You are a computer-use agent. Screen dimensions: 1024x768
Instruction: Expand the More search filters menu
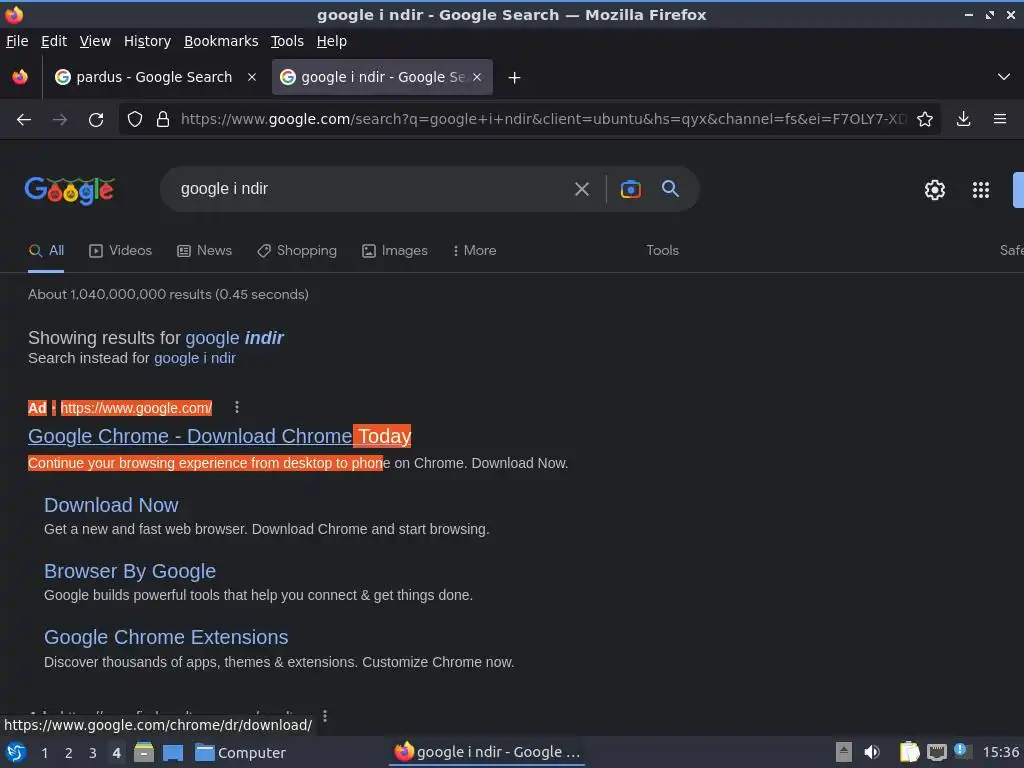pos(475,251)
